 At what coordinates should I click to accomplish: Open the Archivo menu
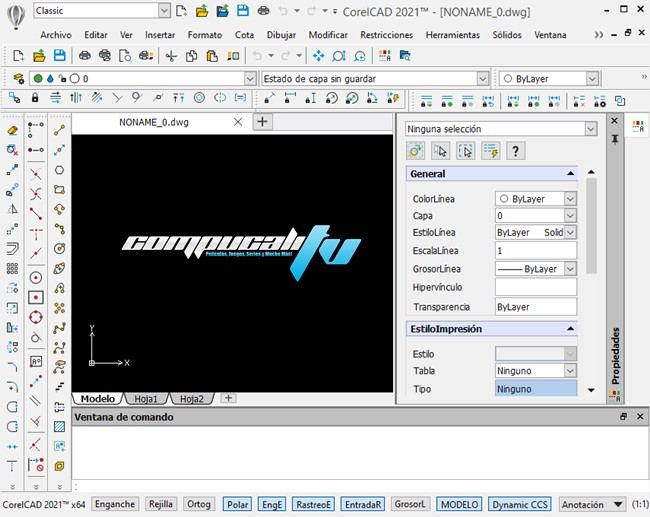click(56, 35)
